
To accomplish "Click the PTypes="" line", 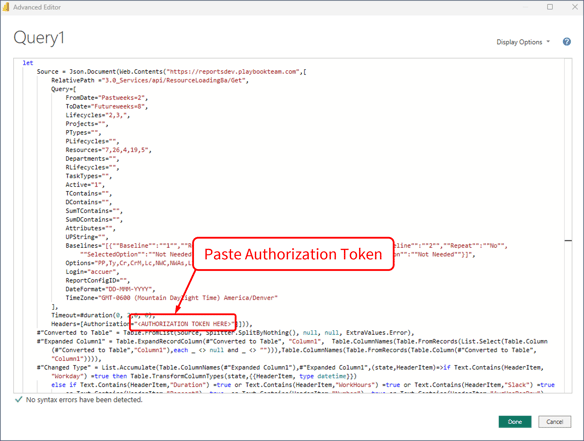I will tap(83, 133).
